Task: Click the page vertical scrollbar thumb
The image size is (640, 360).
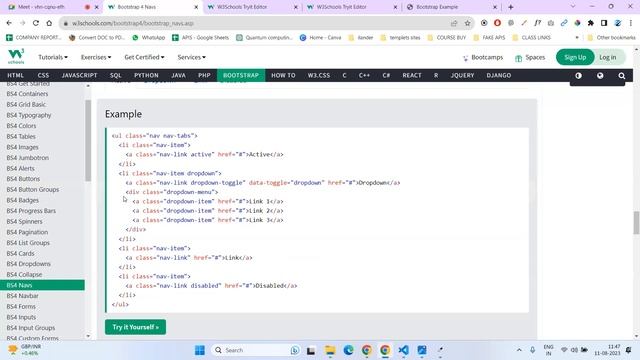Action: pos(636,223)
